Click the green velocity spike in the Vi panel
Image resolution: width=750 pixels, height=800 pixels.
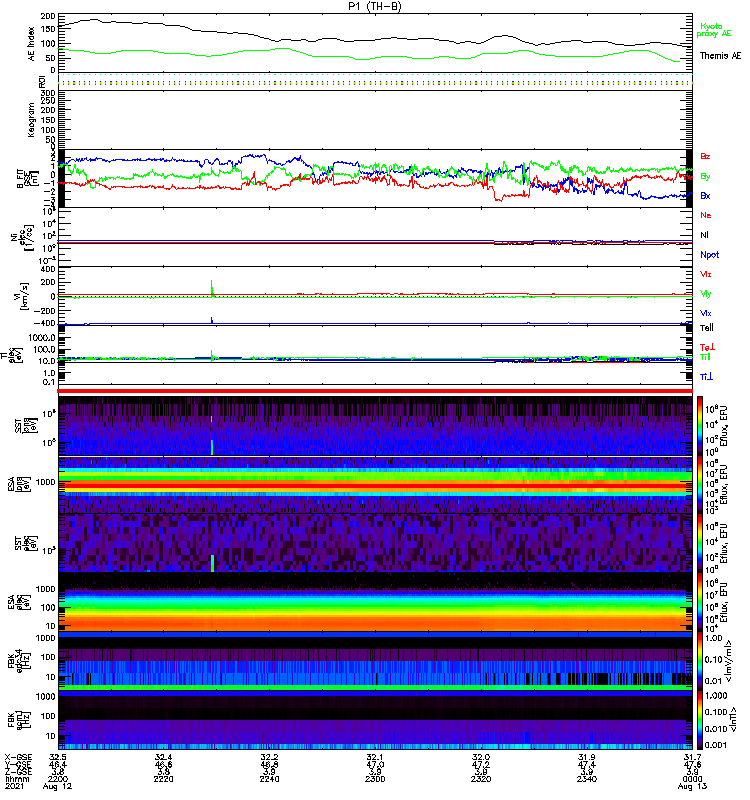click(x=212, y=287)
